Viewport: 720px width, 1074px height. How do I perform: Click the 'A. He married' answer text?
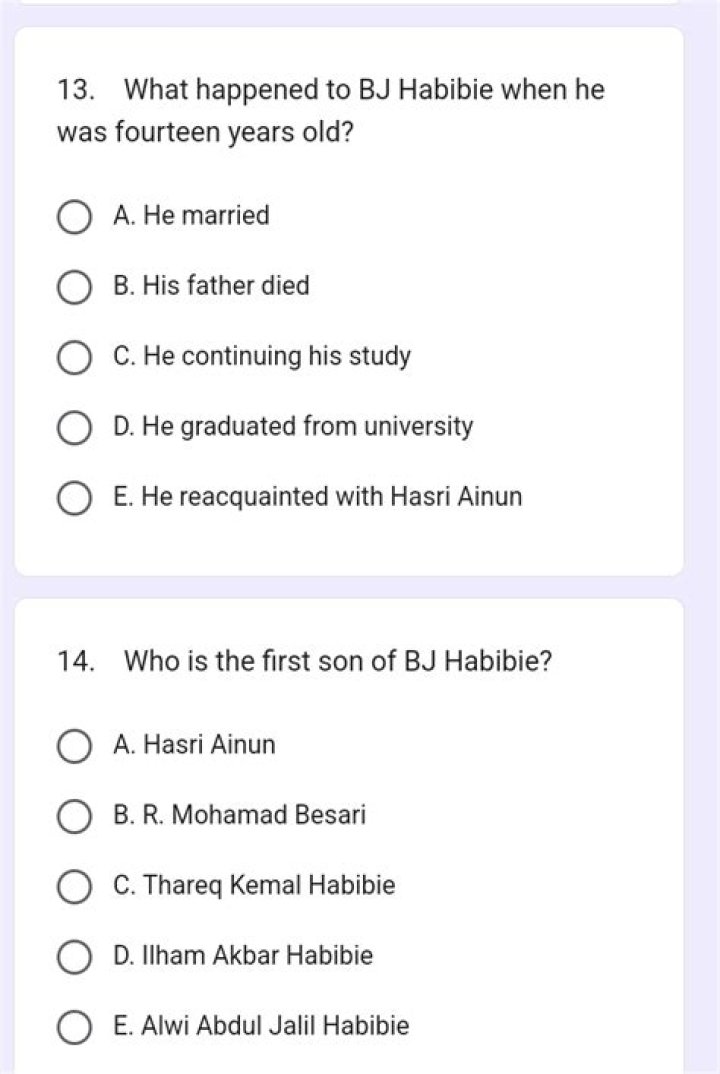pyautogui.click(x=192, y=216)
